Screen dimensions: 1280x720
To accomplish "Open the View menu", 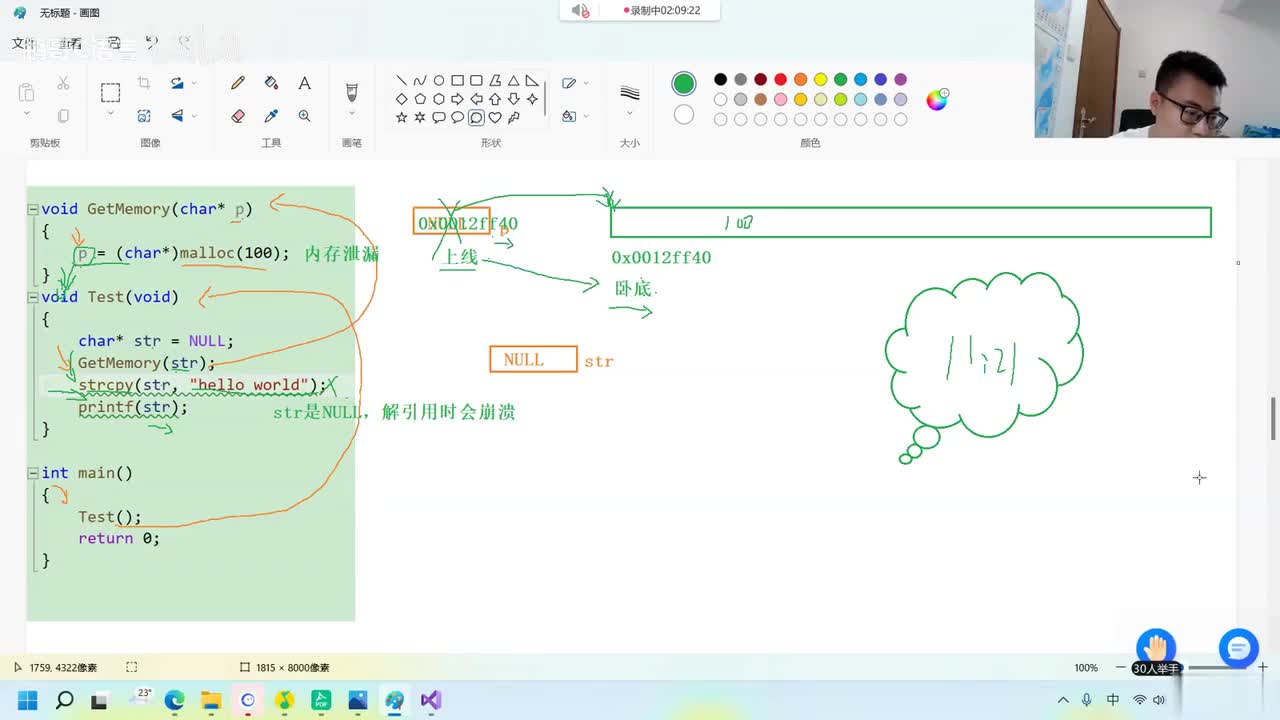I will tap(70, 43).
